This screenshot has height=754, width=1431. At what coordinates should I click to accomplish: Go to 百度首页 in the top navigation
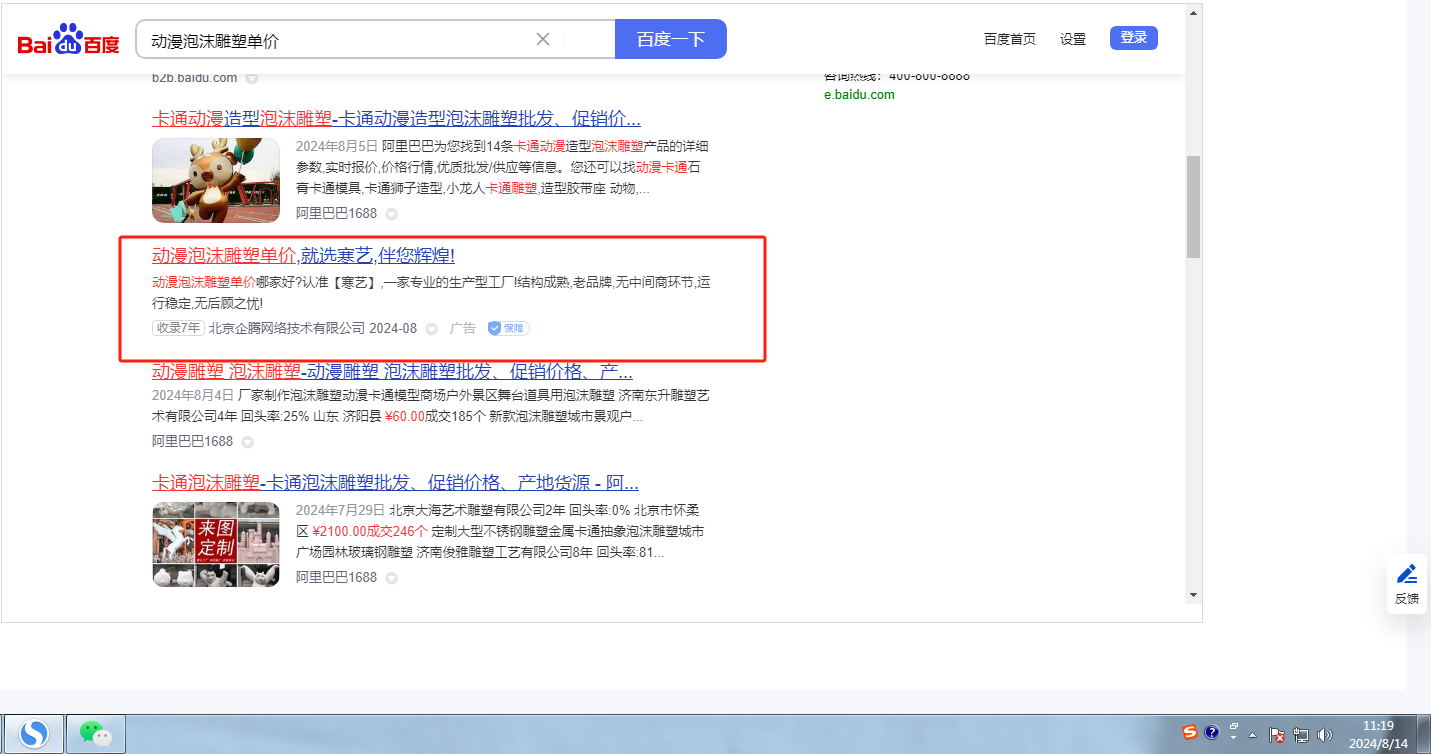(x=1009, y=39)
